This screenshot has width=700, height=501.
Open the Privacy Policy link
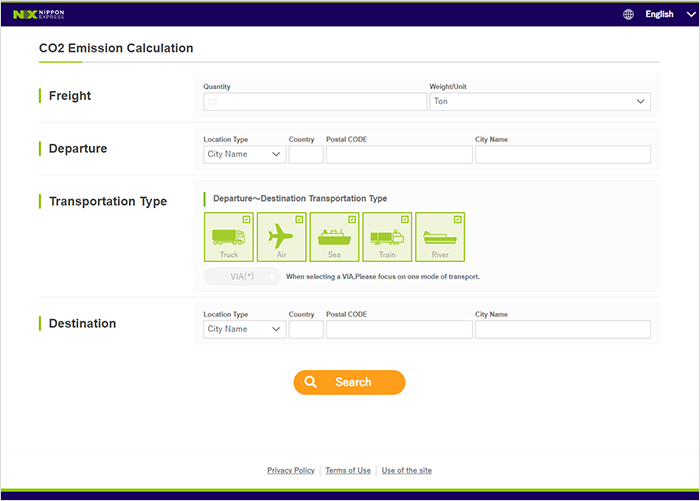(290, 470)
